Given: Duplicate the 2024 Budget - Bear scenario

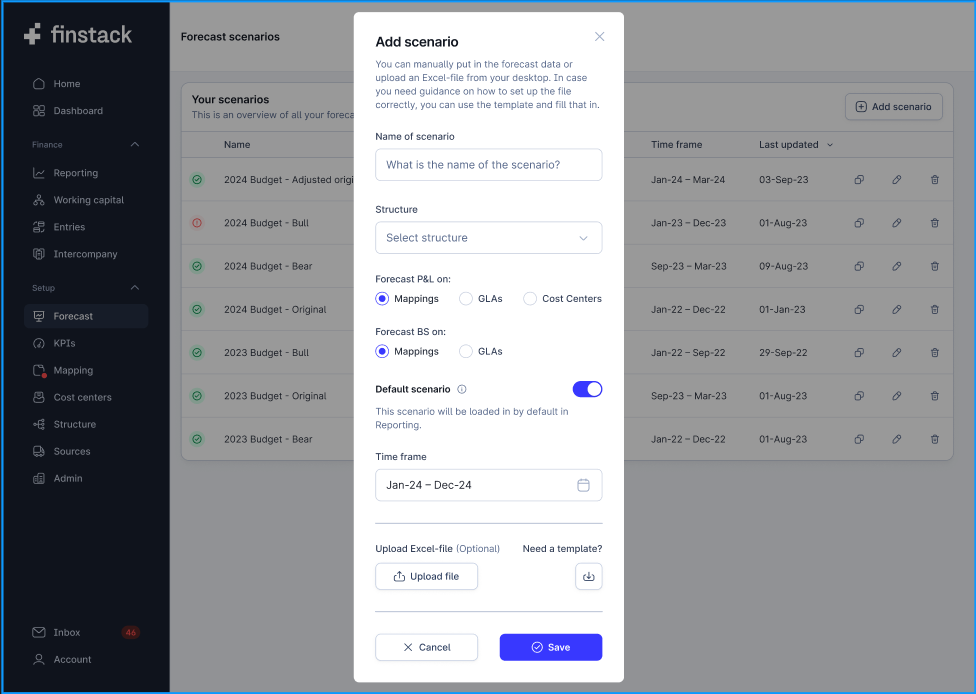Looking at the screenshot, I should click(859, 266).
